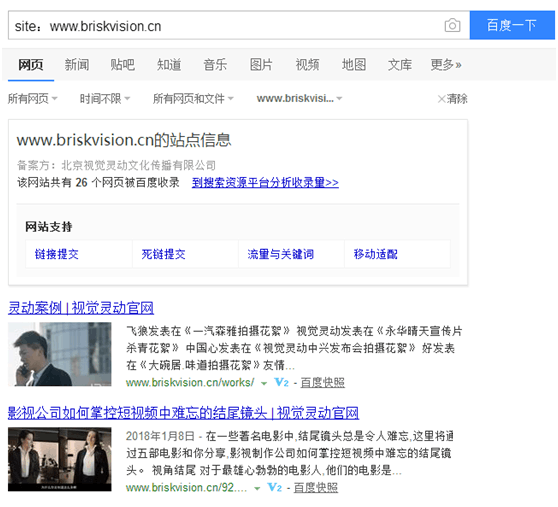Open the www.briskvisi... site filter dropdown

[x=299, y=99]
